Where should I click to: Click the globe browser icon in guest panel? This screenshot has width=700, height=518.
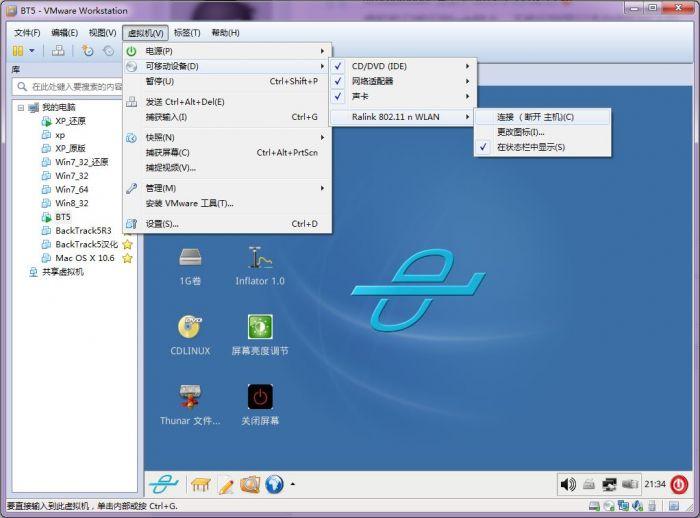click(x=274, y=485)
